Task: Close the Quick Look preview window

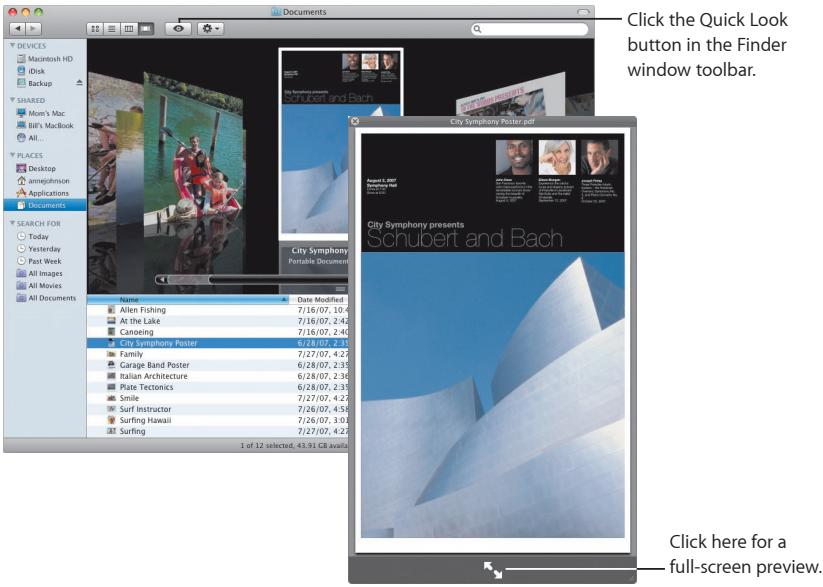Action: (x=355, y=121)
